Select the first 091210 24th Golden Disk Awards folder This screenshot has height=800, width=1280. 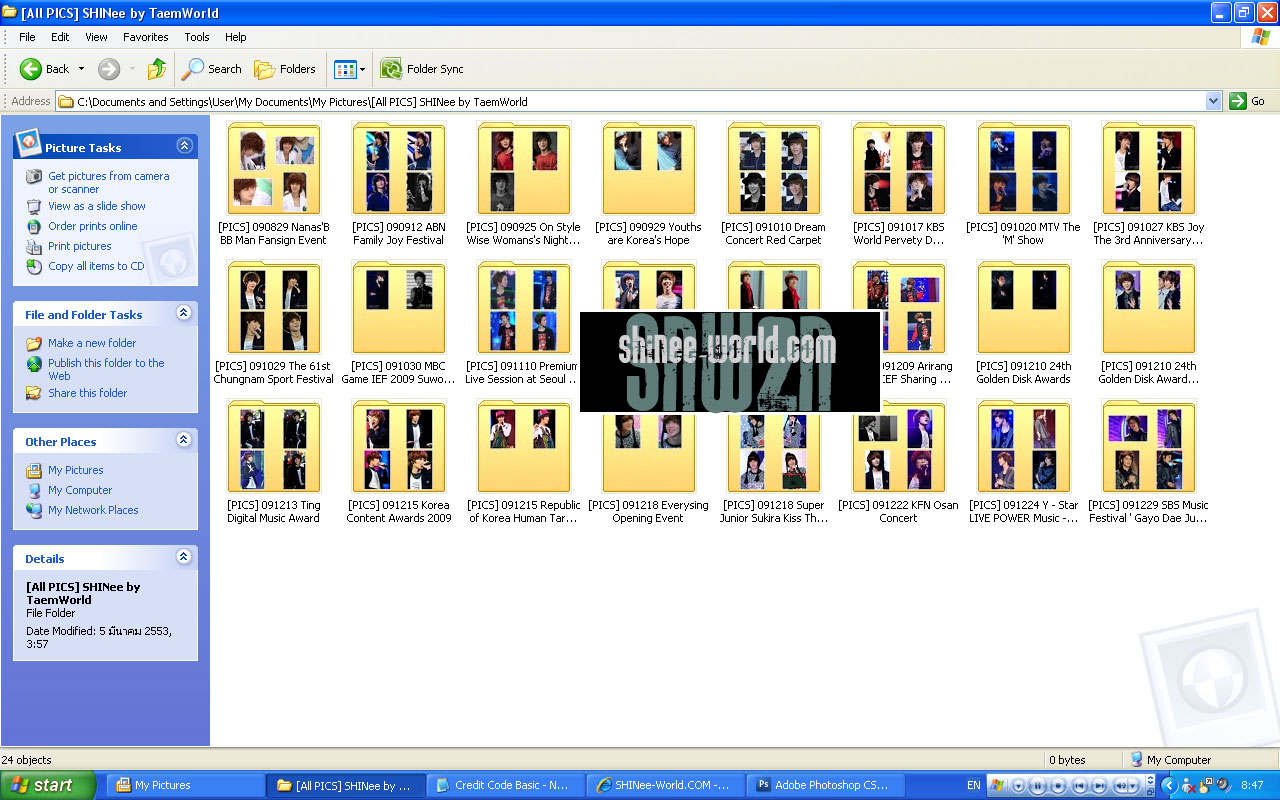[1023, 324]
